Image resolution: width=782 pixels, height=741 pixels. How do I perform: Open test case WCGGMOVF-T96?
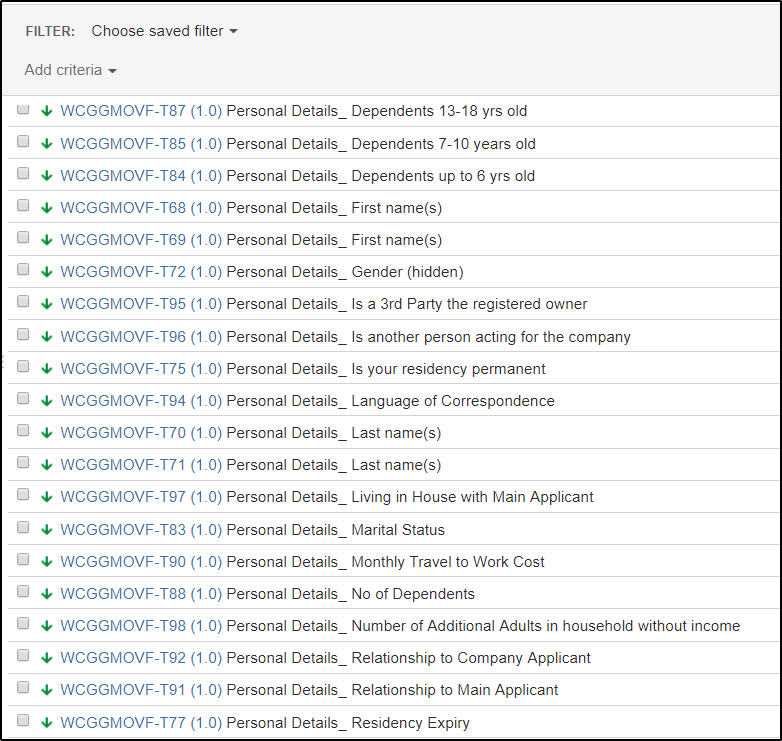pos(141,337)
